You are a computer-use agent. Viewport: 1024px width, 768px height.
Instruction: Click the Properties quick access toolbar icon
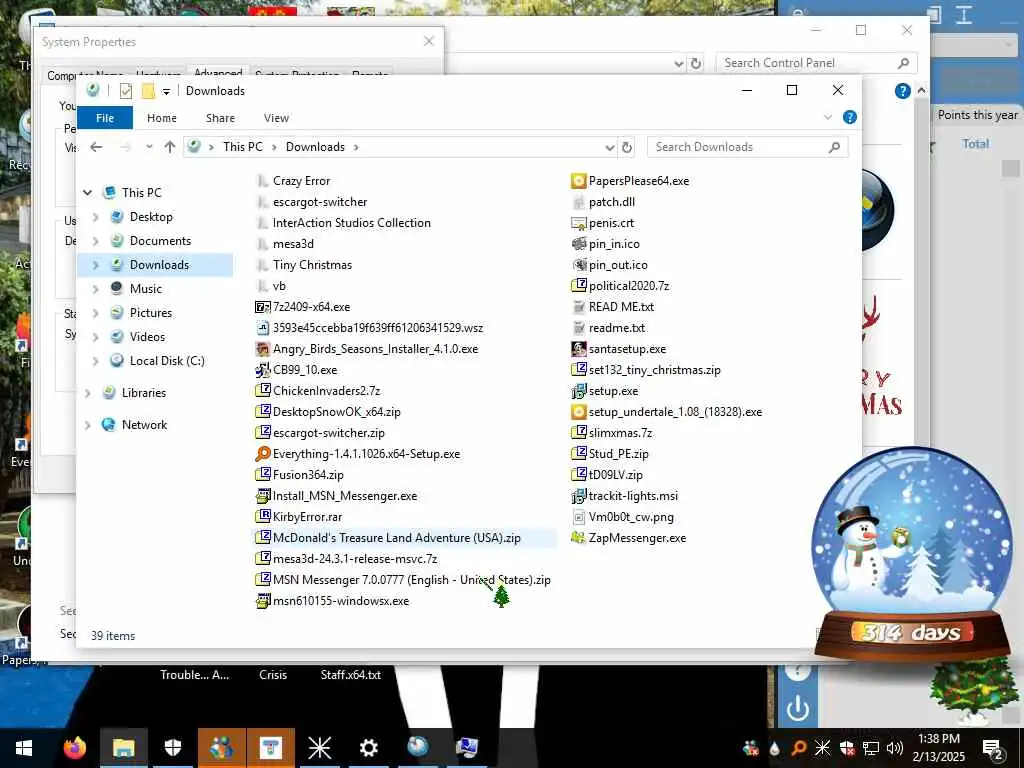[x=126, y=91]
